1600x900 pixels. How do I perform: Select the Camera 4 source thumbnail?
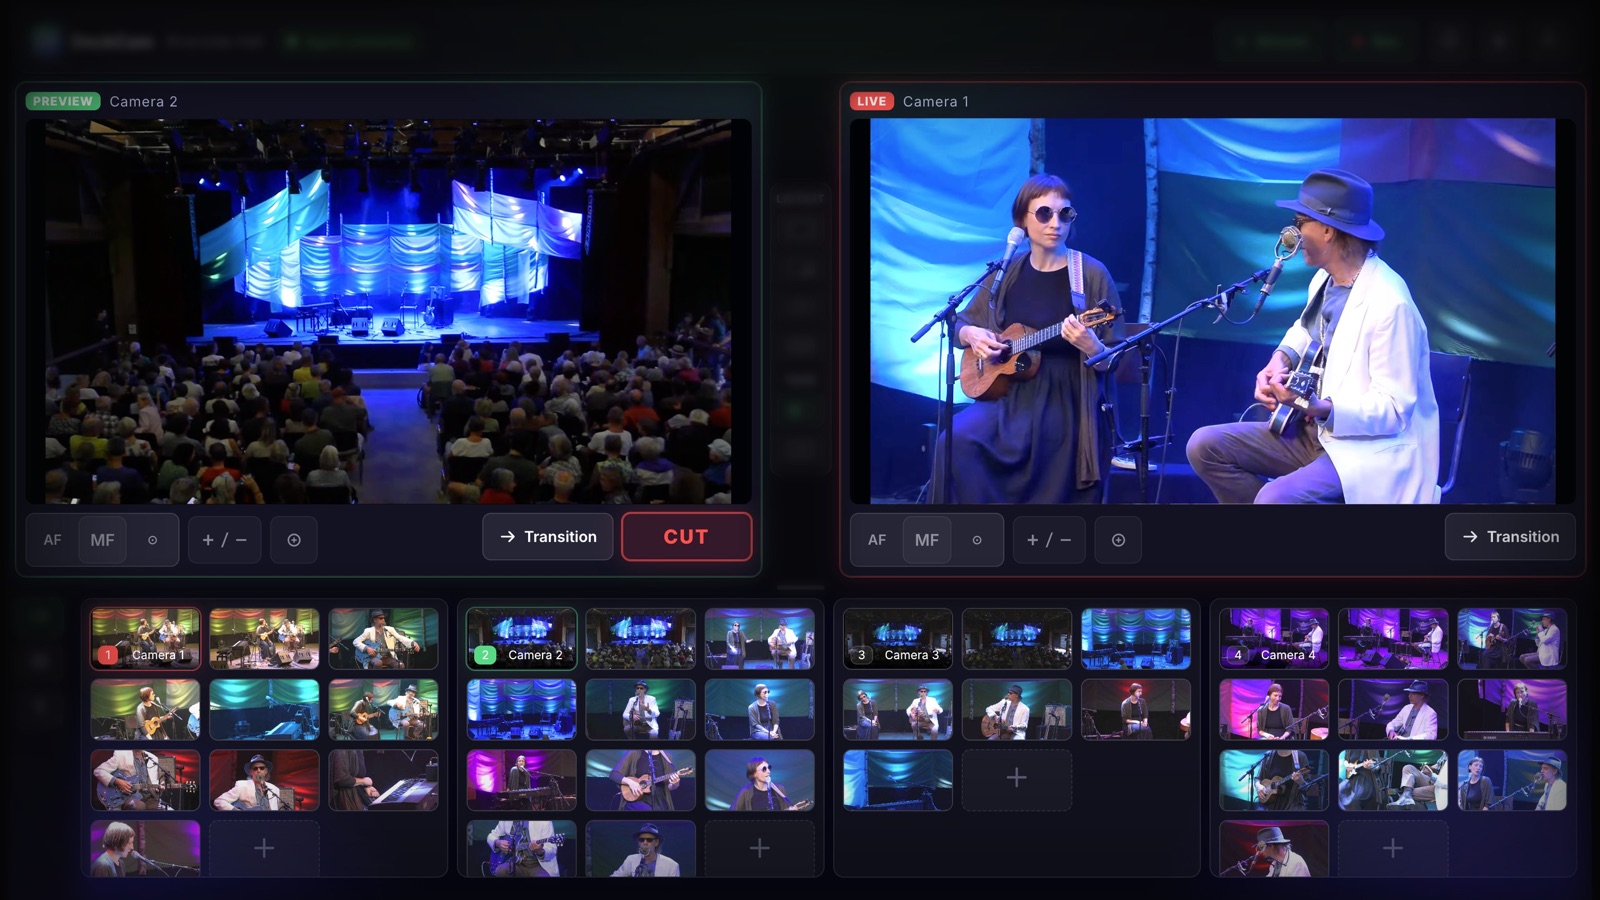1274,639
